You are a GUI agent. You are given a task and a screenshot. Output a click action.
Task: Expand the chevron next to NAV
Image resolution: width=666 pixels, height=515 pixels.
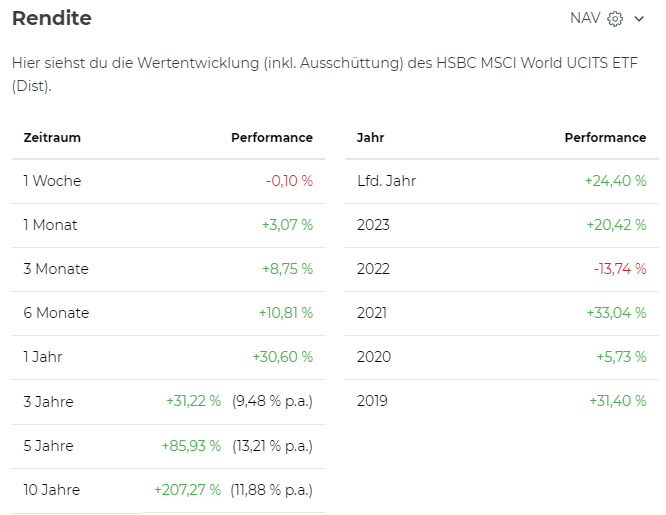pos(640,19)
